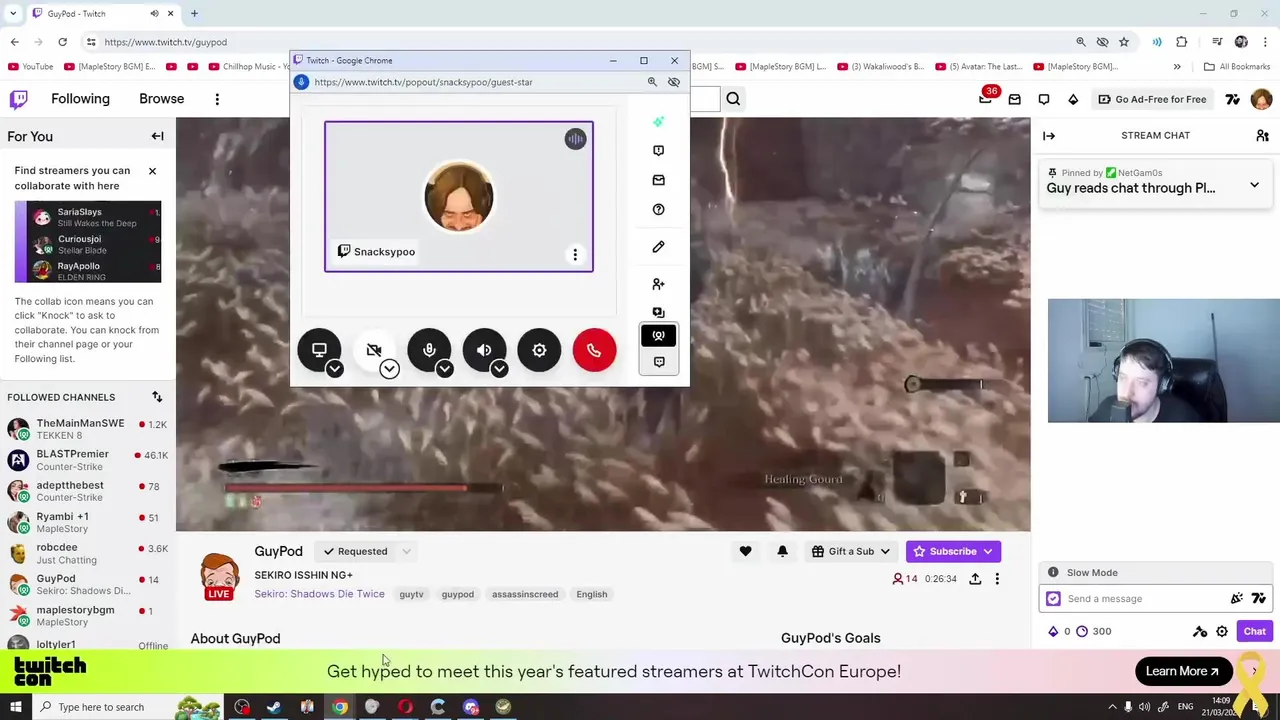Screen dimensions: 1280x720
Task: Sort followed channels list
Action: coord(157,397)
